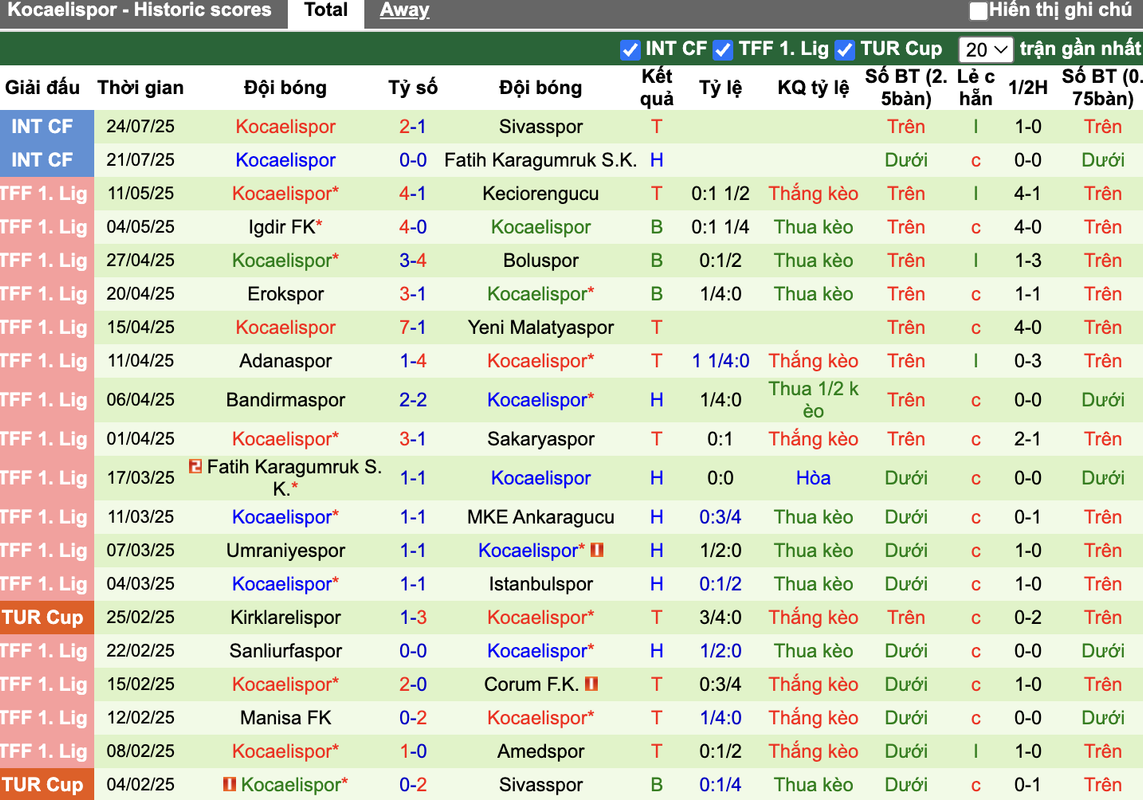Click Kocaelispor - Historic scores title
This screenshot has width=1143, height=800.
coord(139,10)
